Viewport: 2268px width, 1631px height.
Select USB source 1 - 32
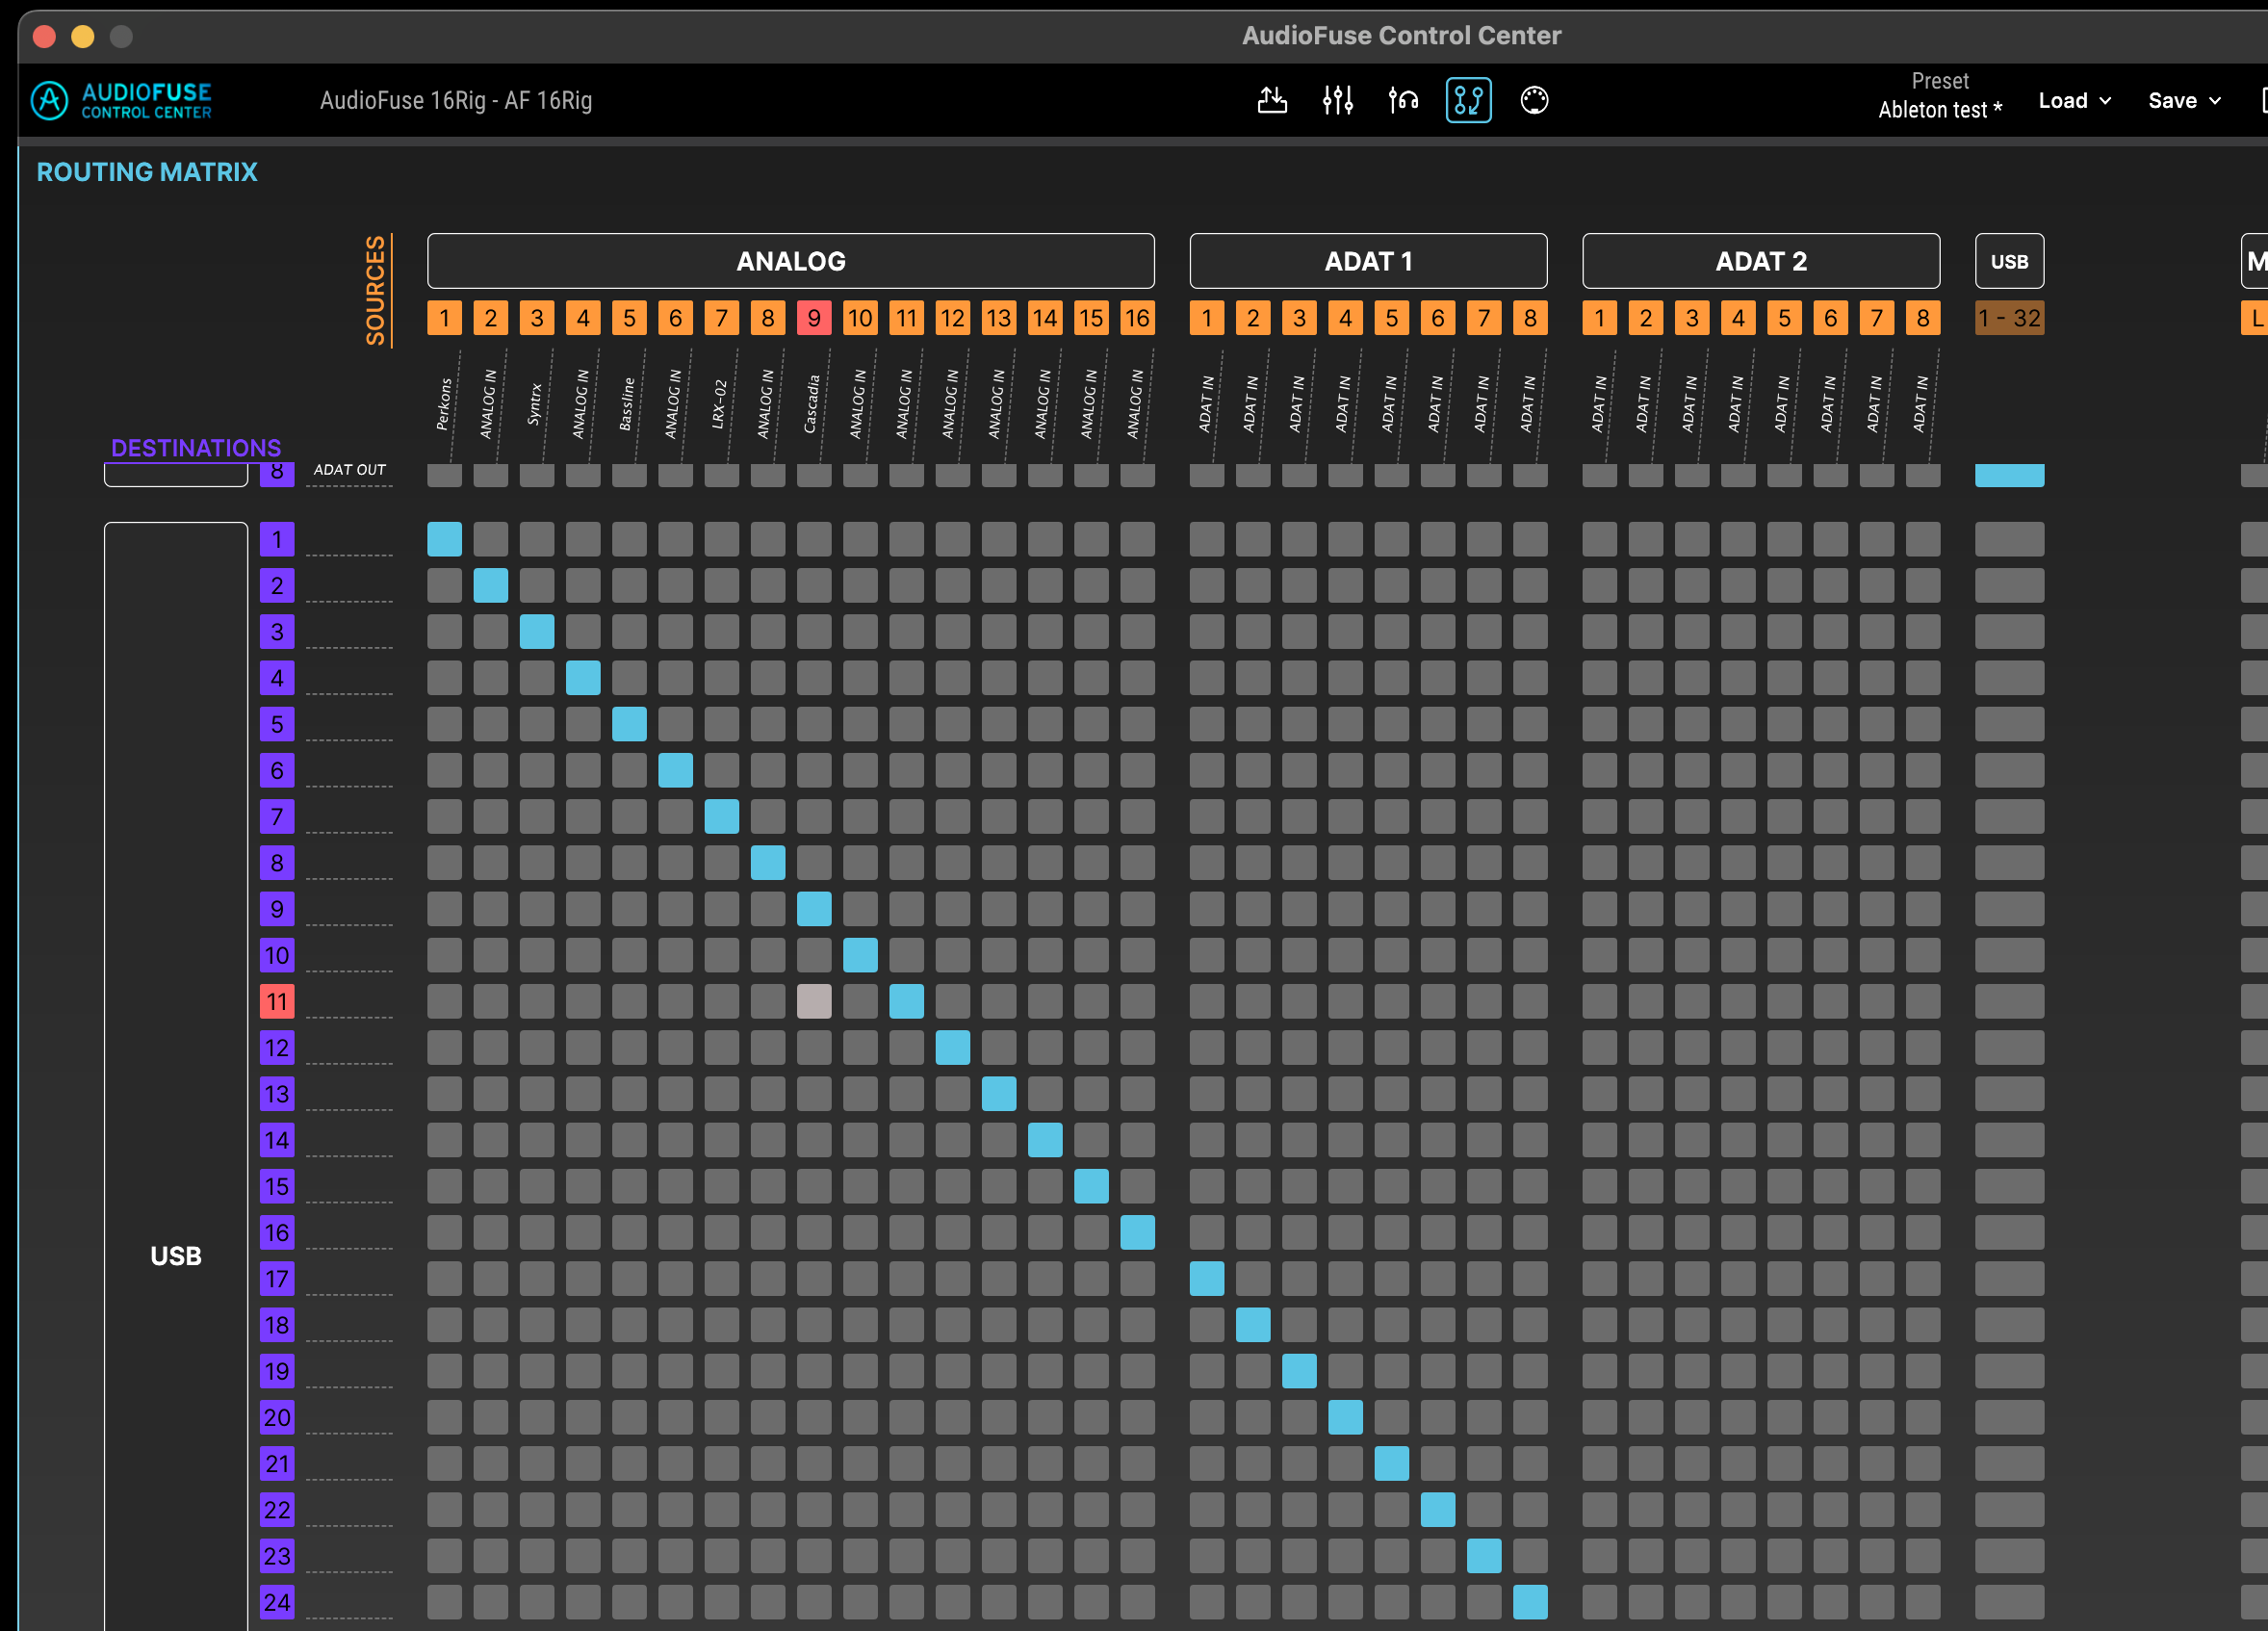coord(2009,318)
